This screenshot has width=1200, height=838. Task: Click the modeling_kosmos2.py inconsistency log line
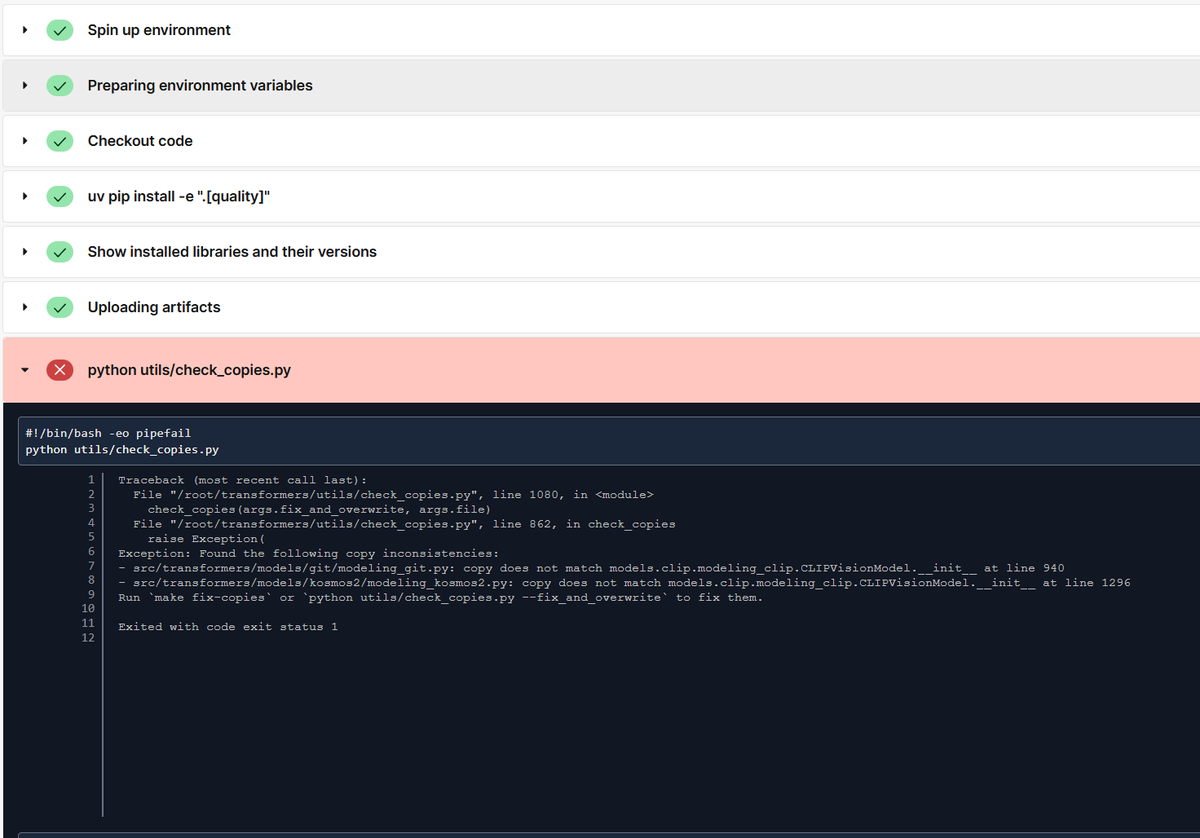tap(624, 582)
